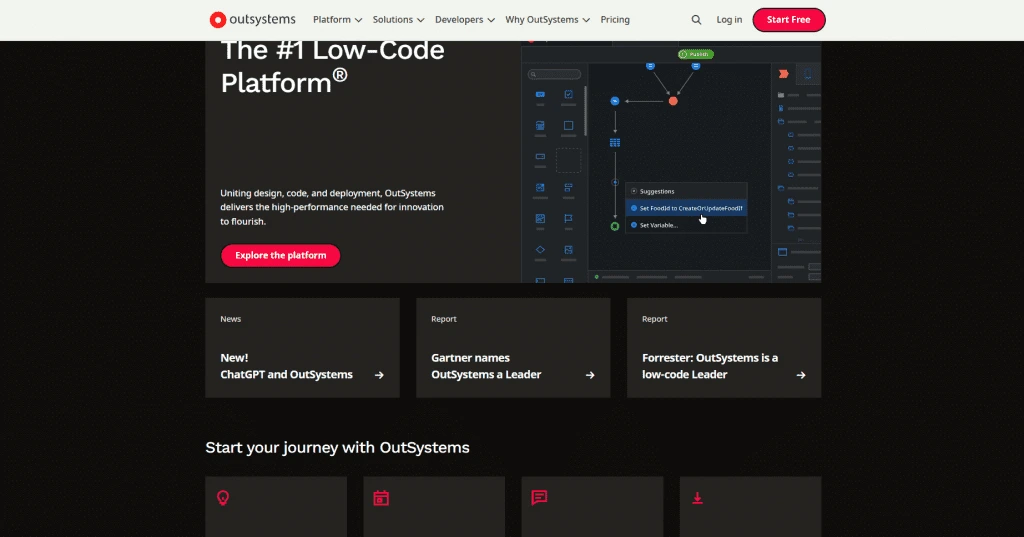Click arrow on Gartner report card

coord(590,375)
